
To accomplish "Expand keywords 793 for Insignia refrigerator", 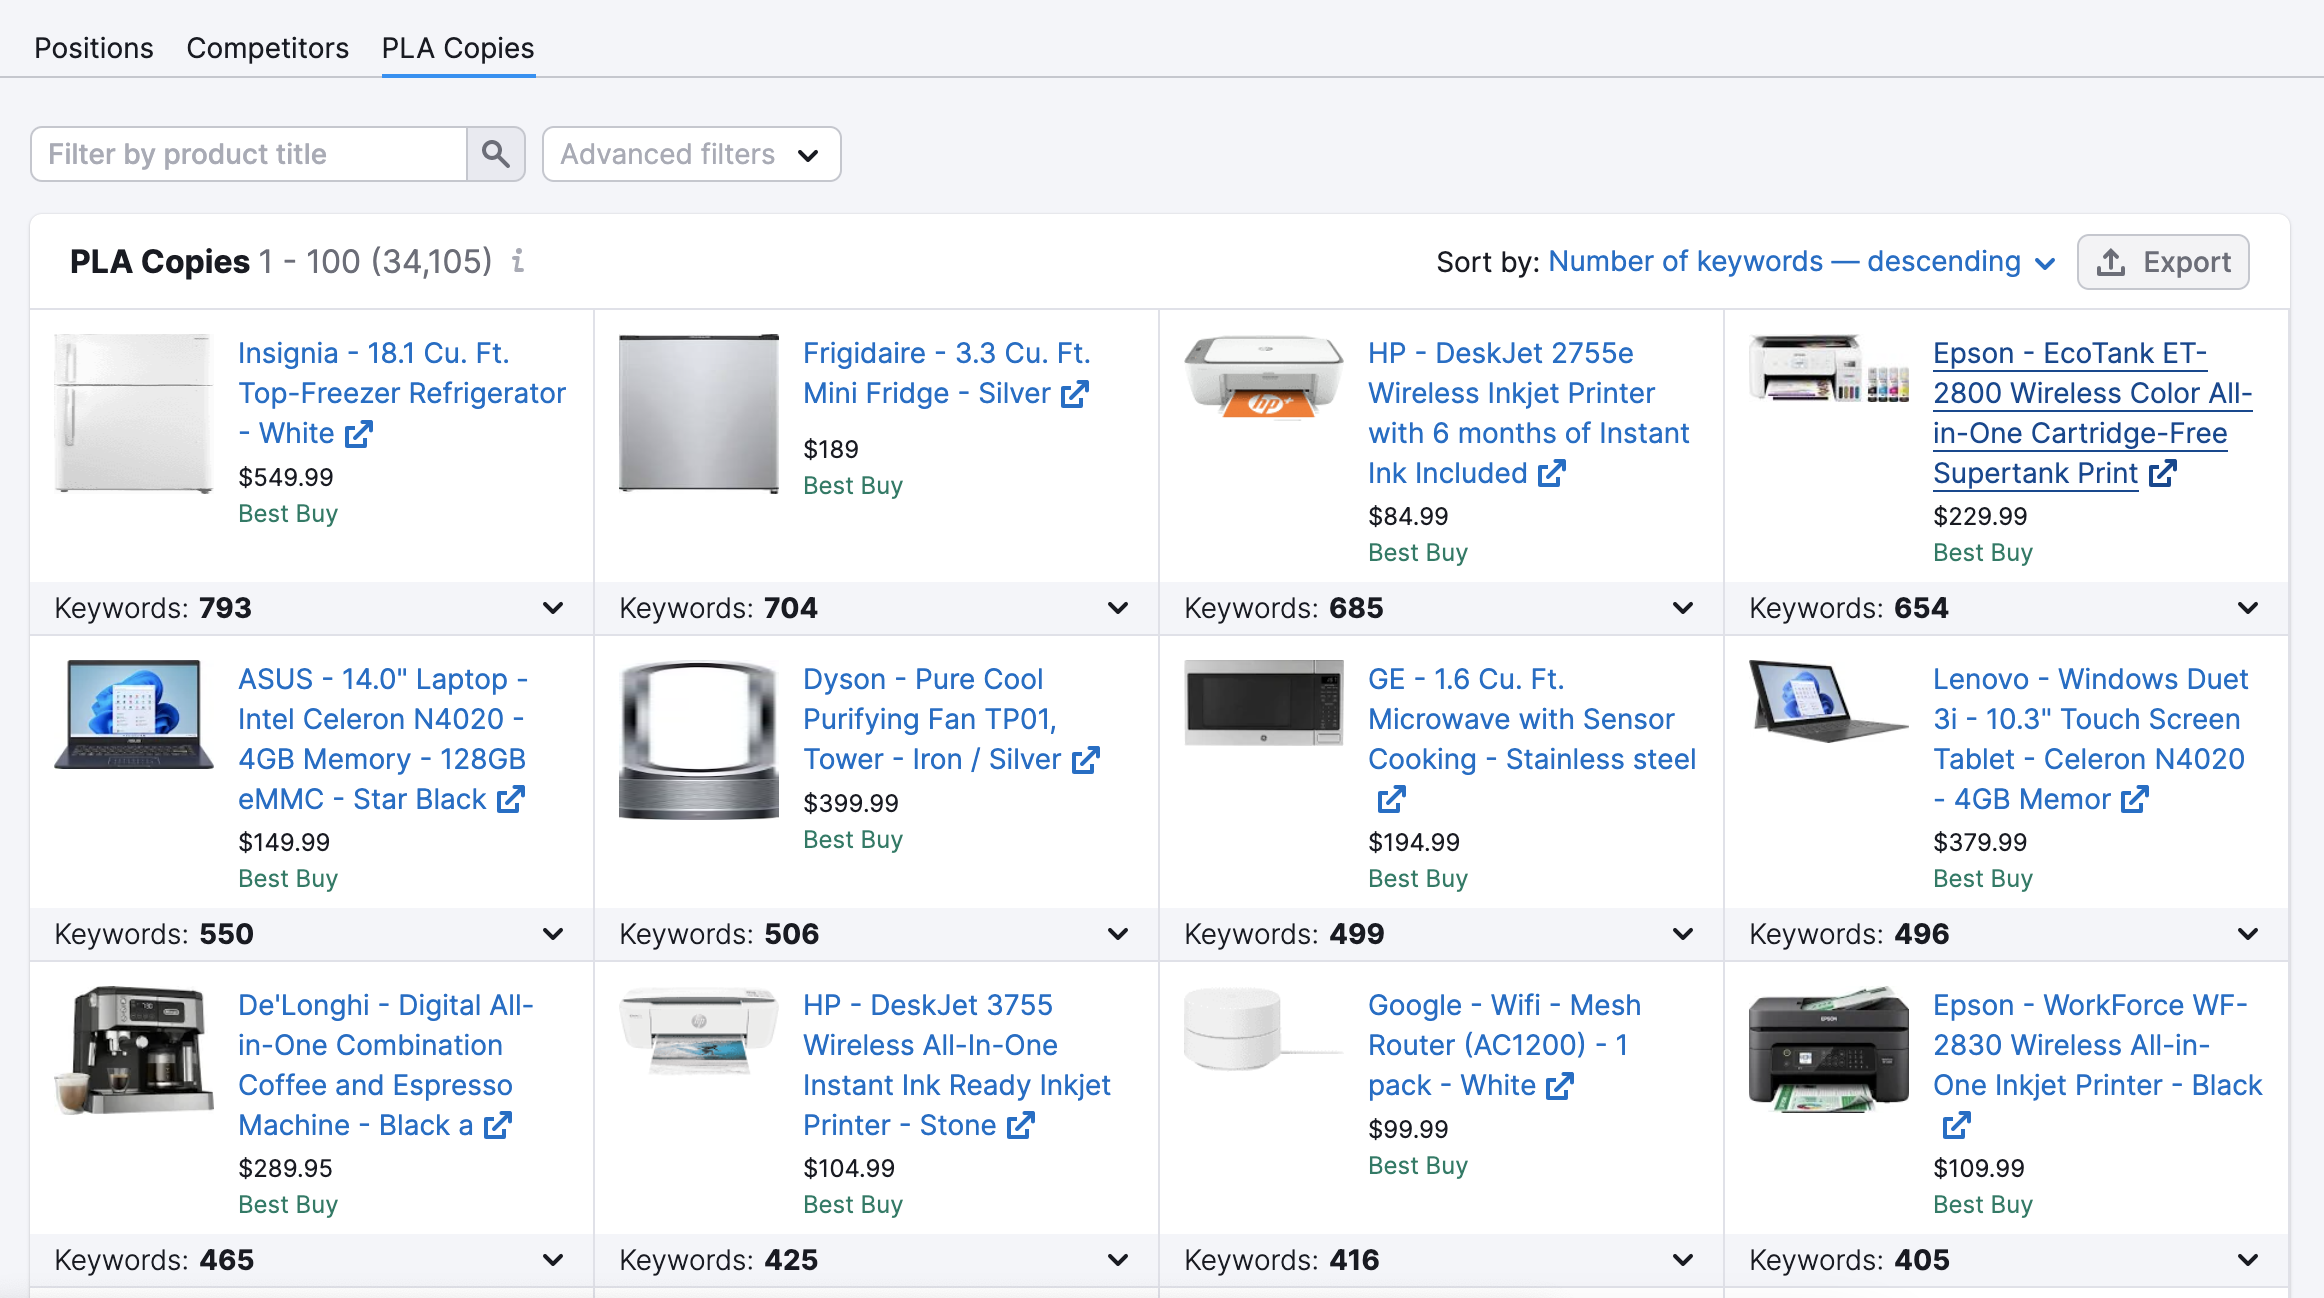I will coord(553,608).
